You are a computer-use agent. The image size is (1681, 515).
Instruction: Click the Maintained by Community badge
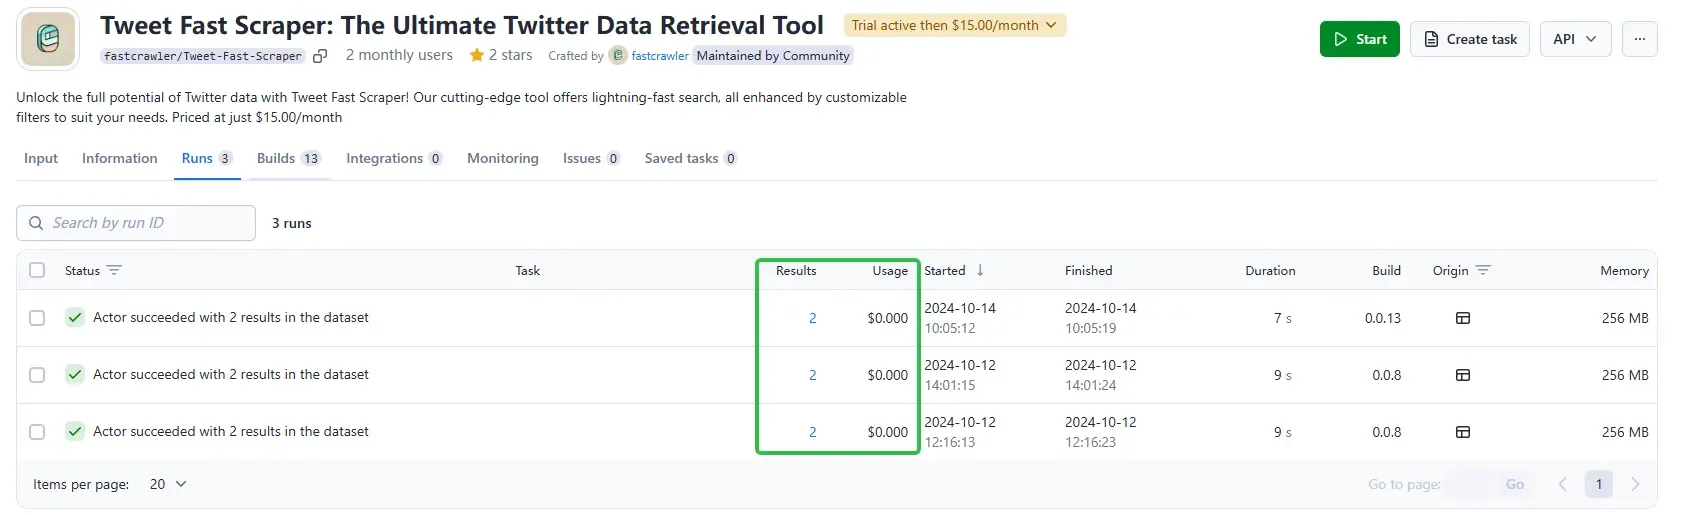(x=773, y=55)
